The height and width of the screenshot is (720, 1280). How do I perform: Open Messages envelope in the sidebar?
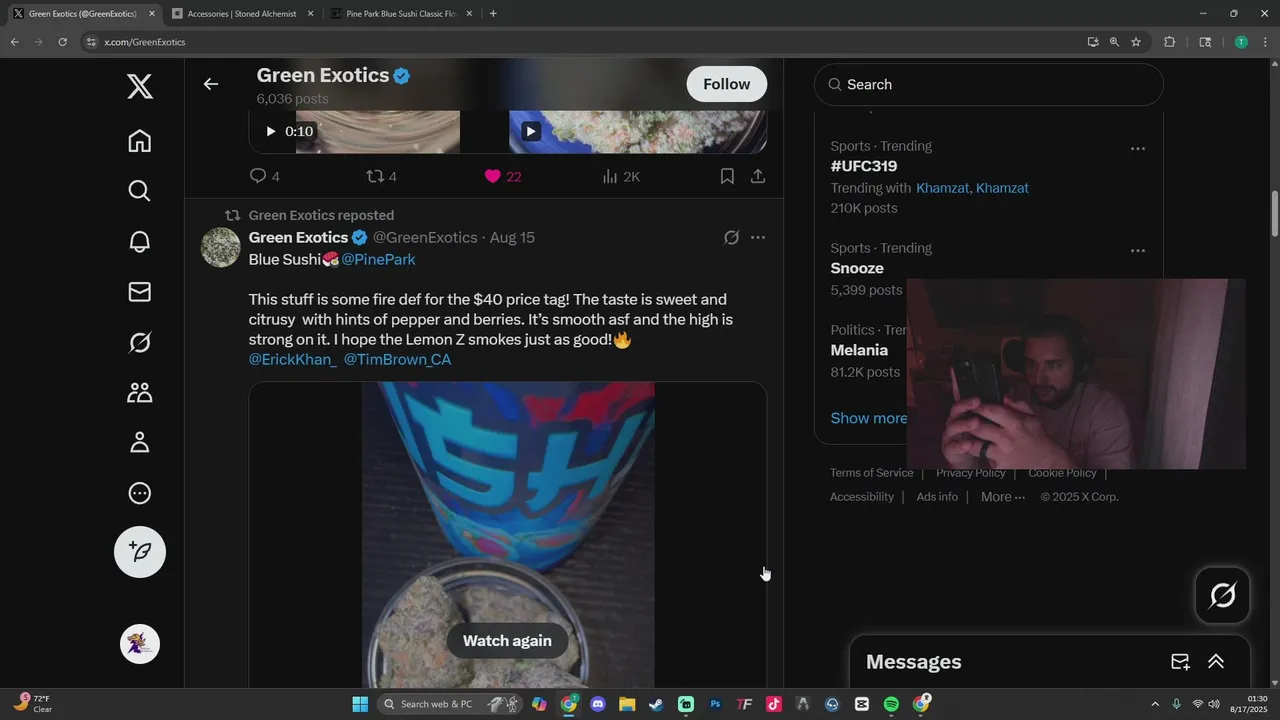[140, 292]
